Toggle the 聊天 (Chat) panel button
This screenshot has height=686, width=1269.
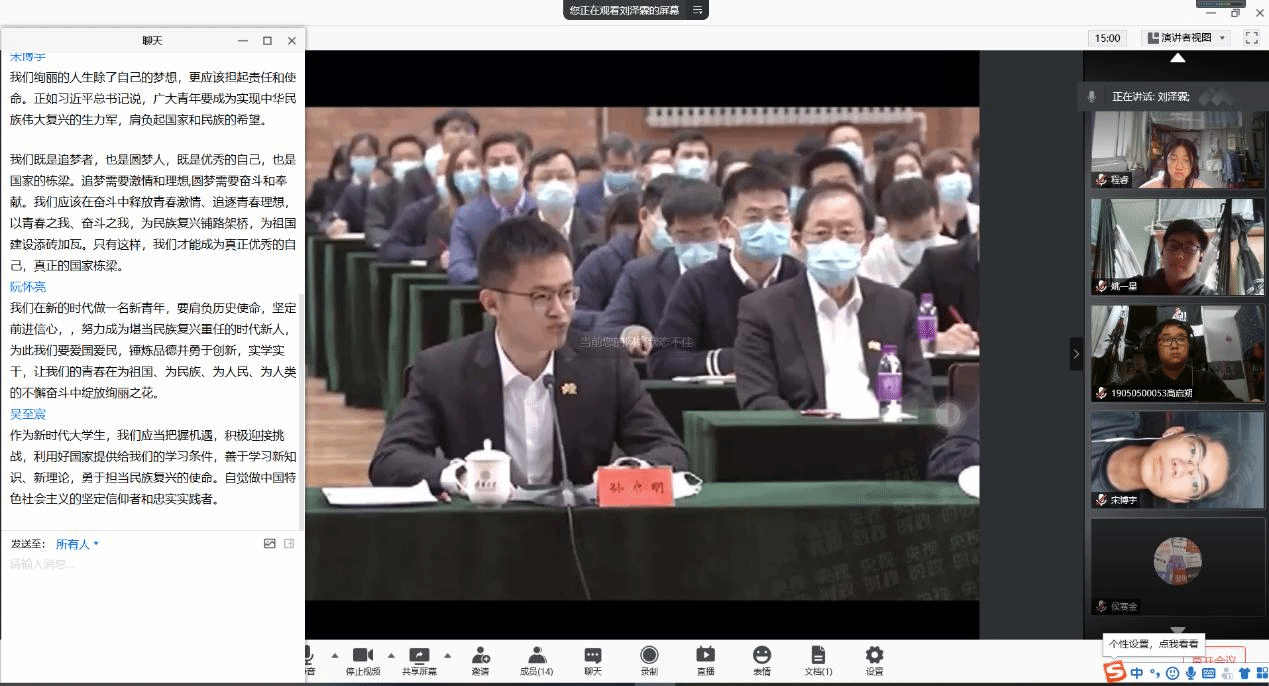[593, 660]
